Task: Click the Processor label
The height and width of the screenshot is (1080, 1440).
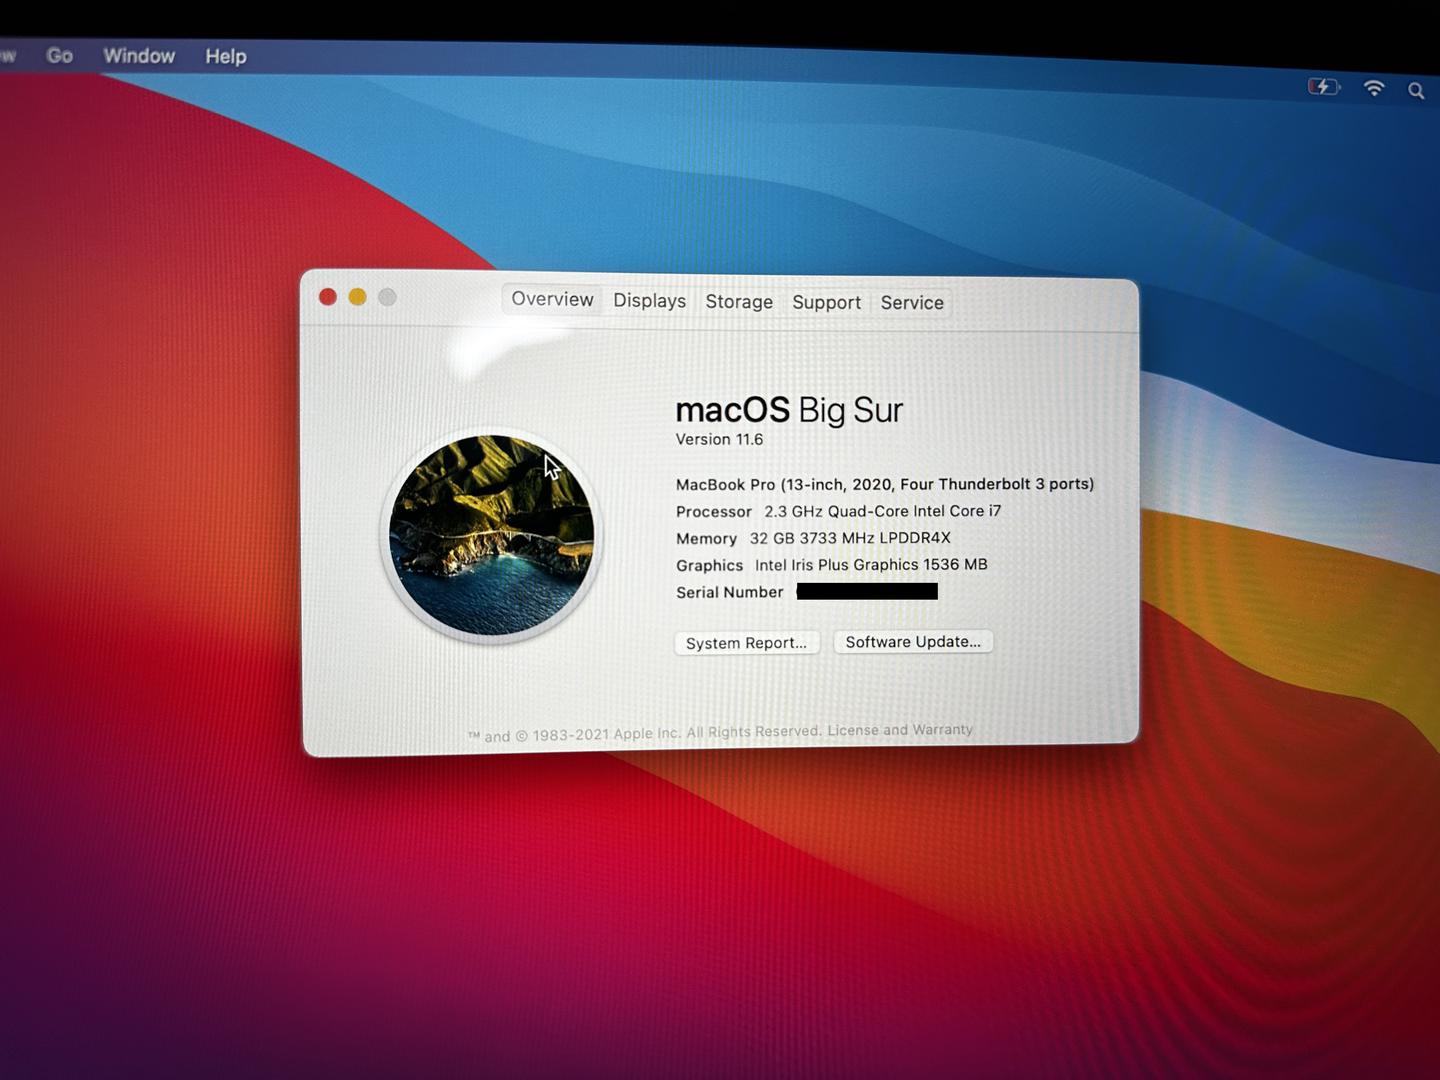Action: coord(714,512)
